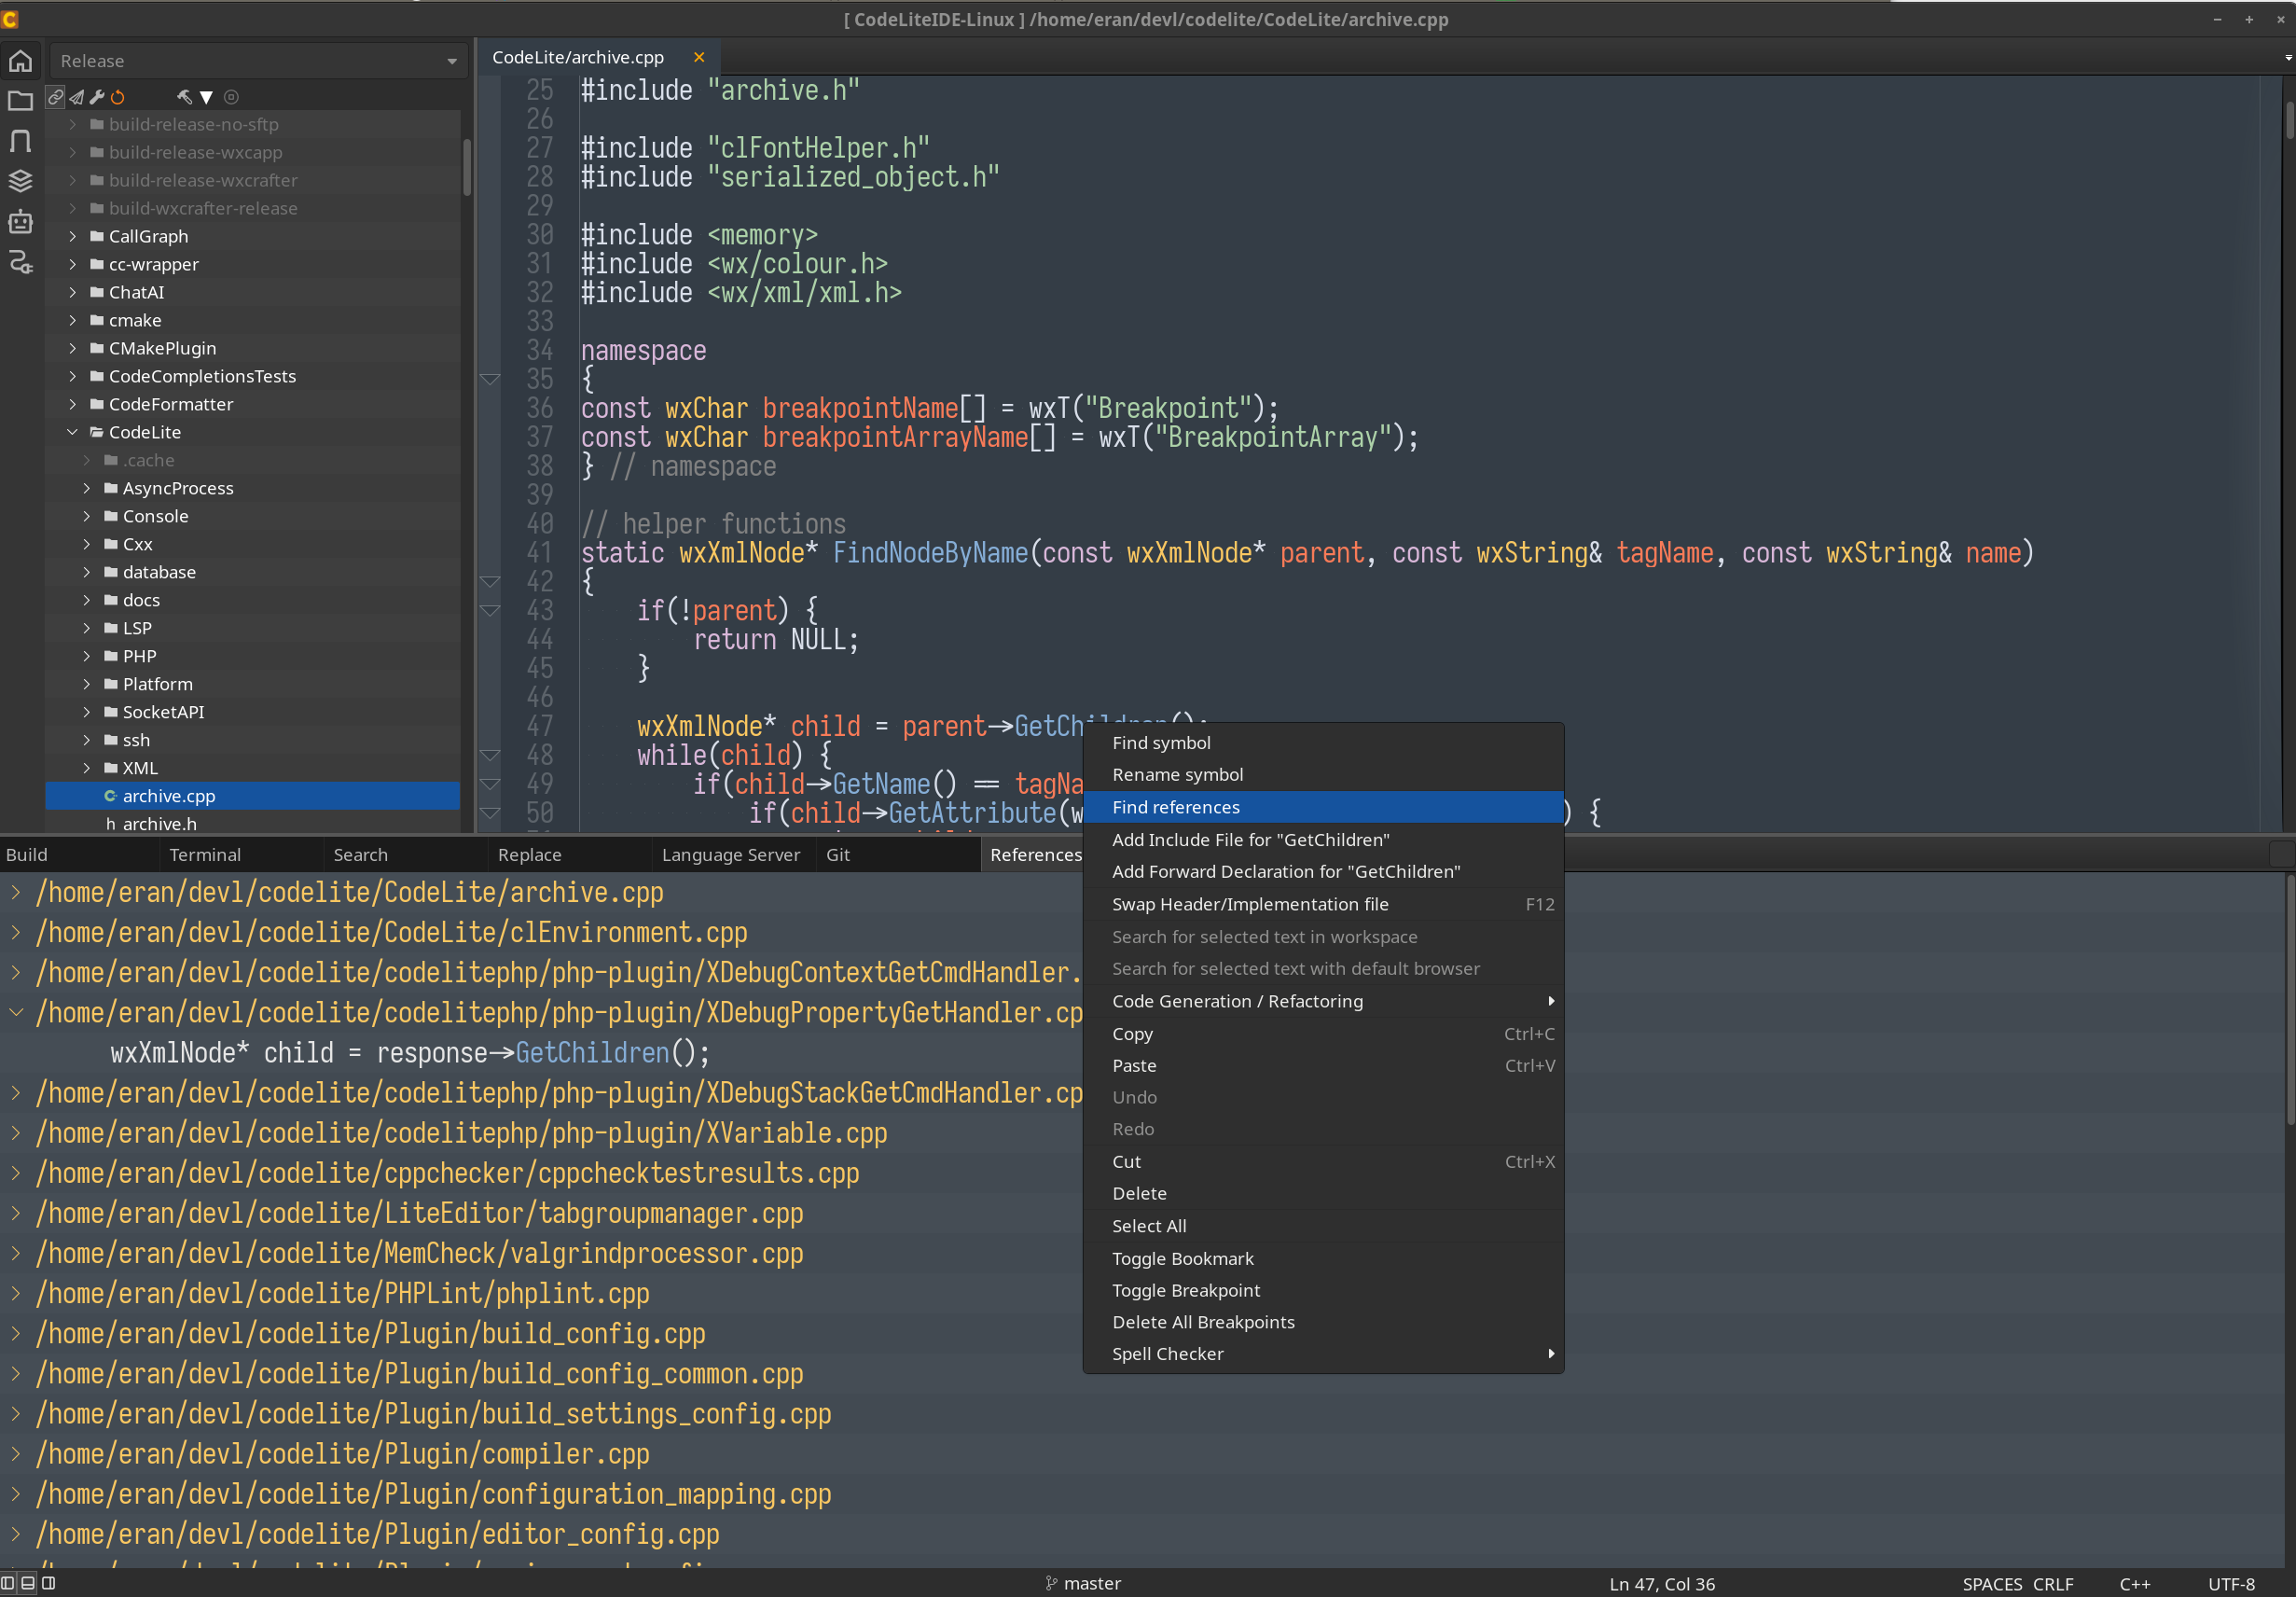Click the CRLF line ending indicator
The width and height of the screenshot is (2296, 1597).
(2053, 1584)
